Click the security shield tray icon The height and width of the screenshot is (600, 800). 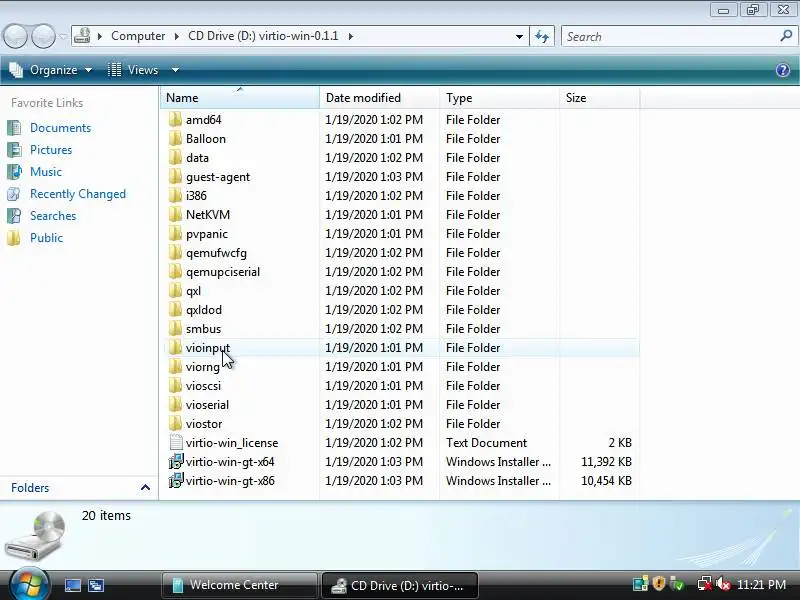[659, 583]
